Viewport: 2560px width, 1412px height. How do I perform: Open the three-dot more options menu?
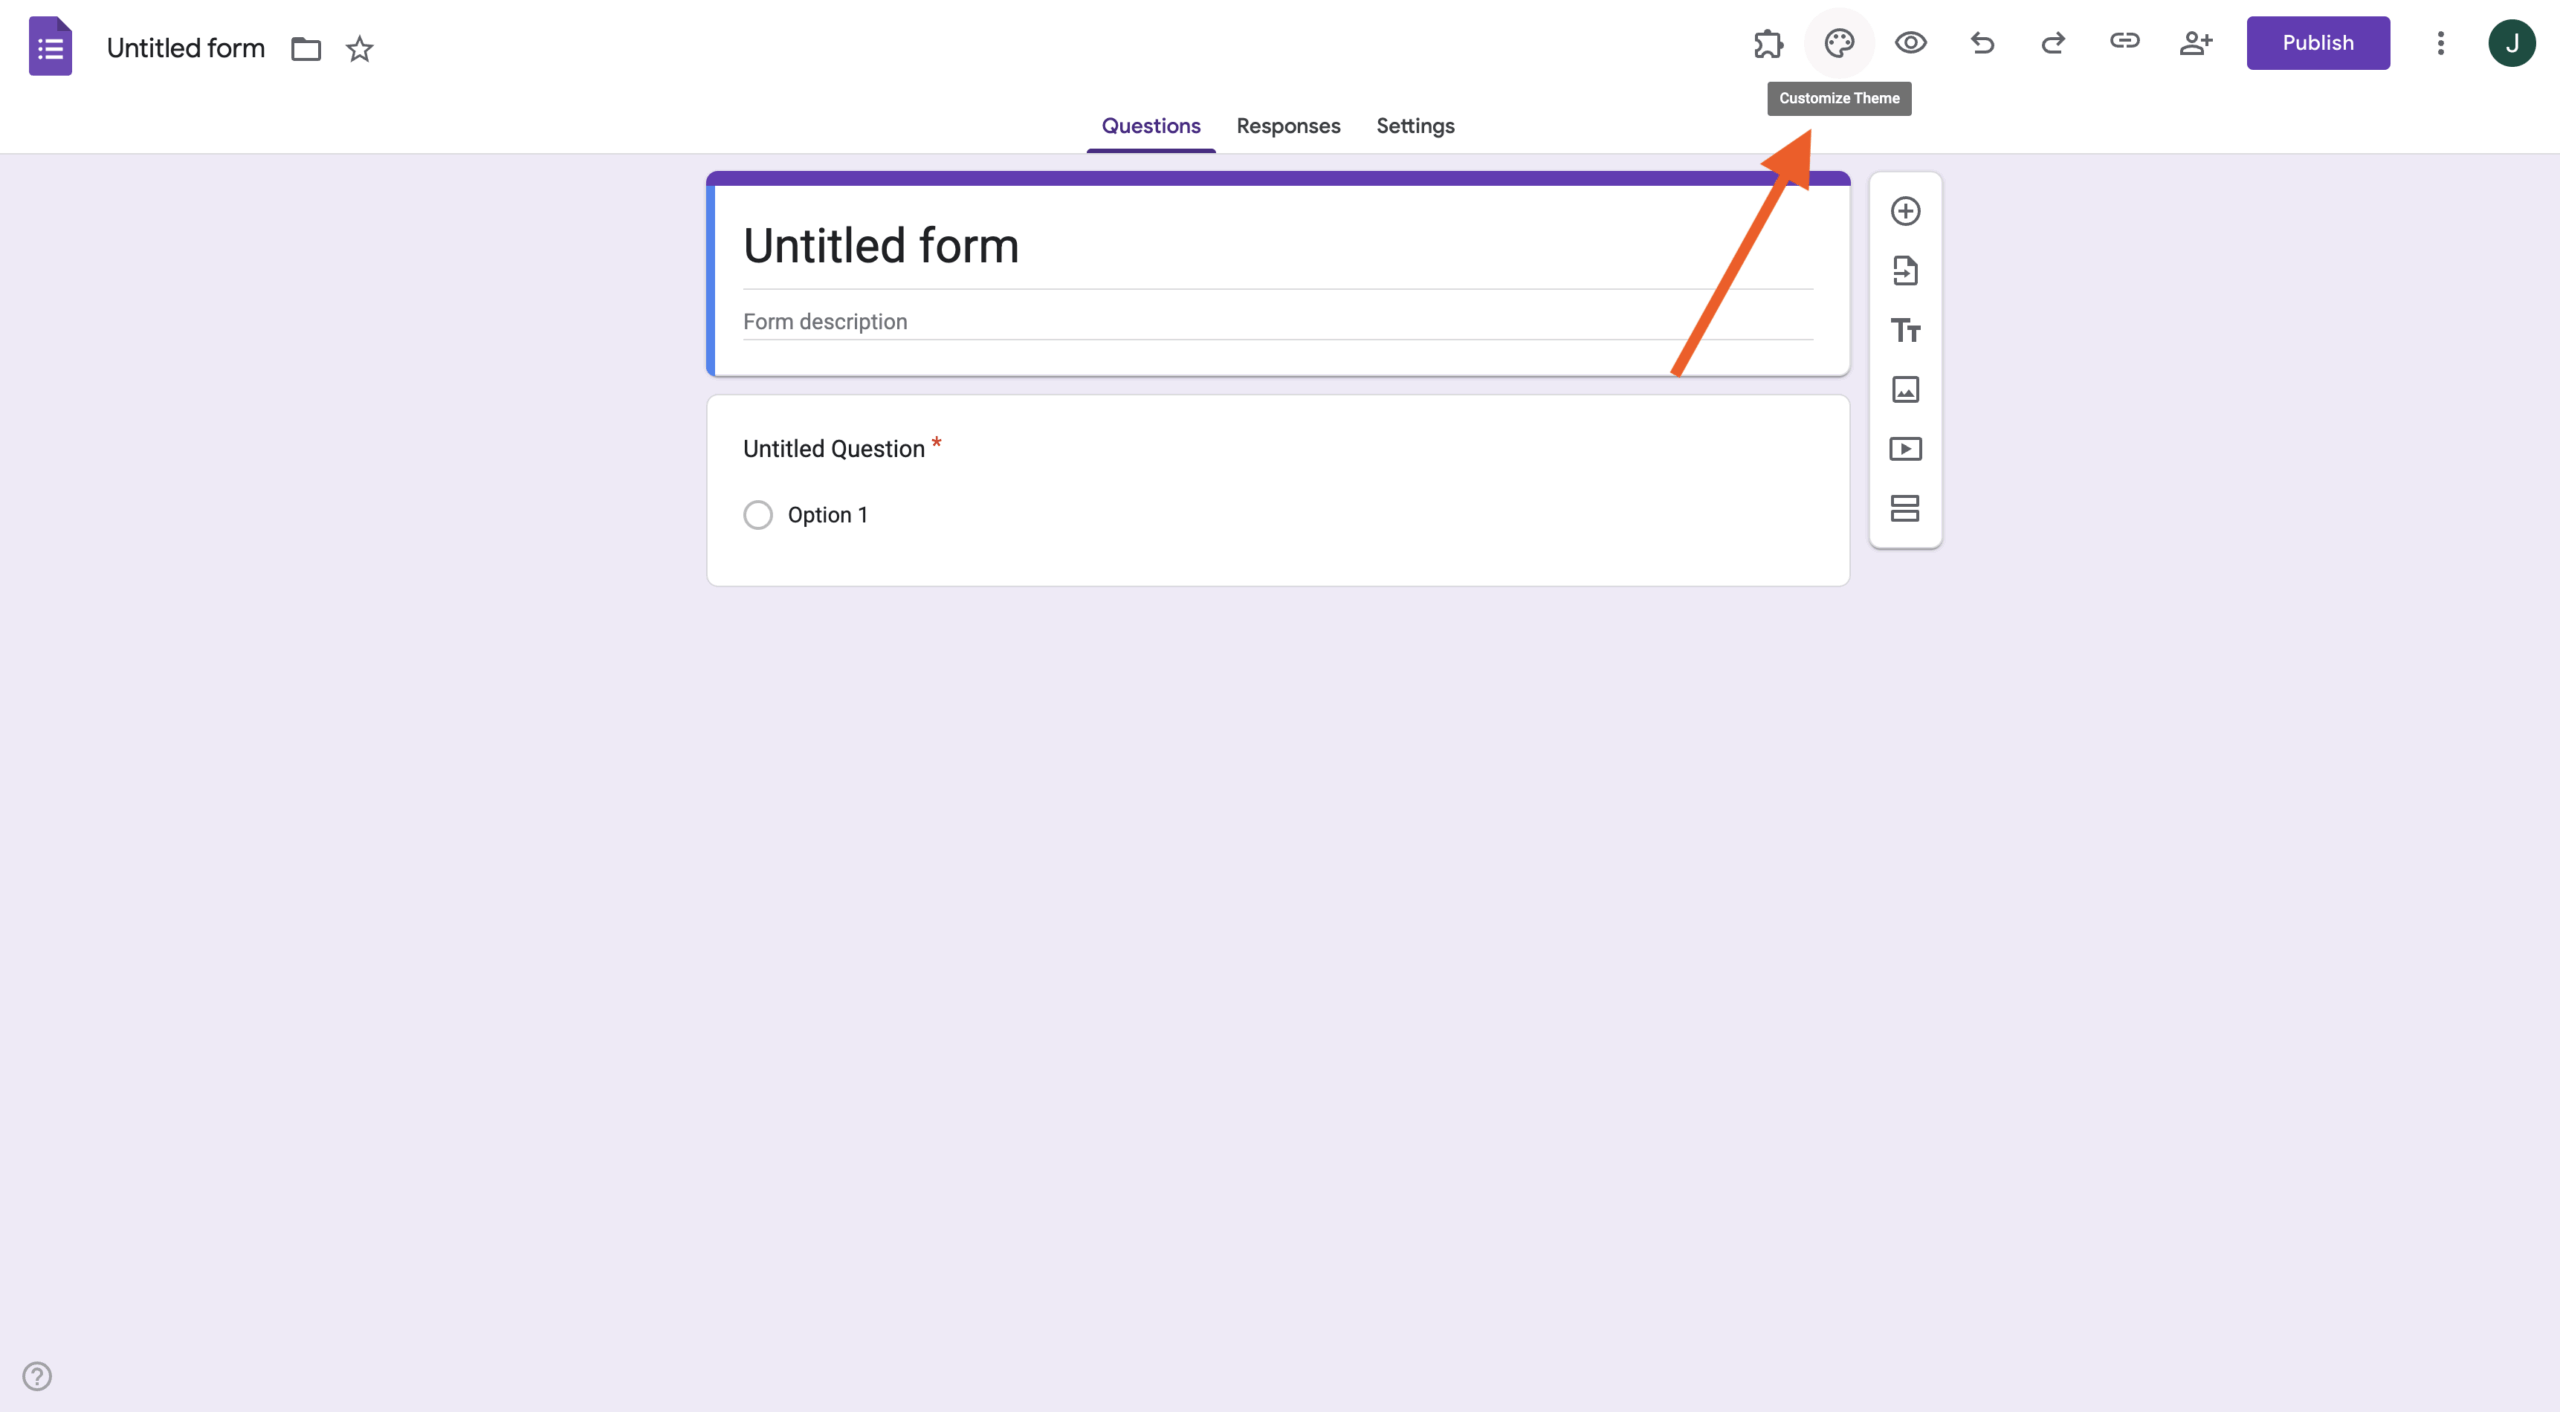tap(2440, 43)
